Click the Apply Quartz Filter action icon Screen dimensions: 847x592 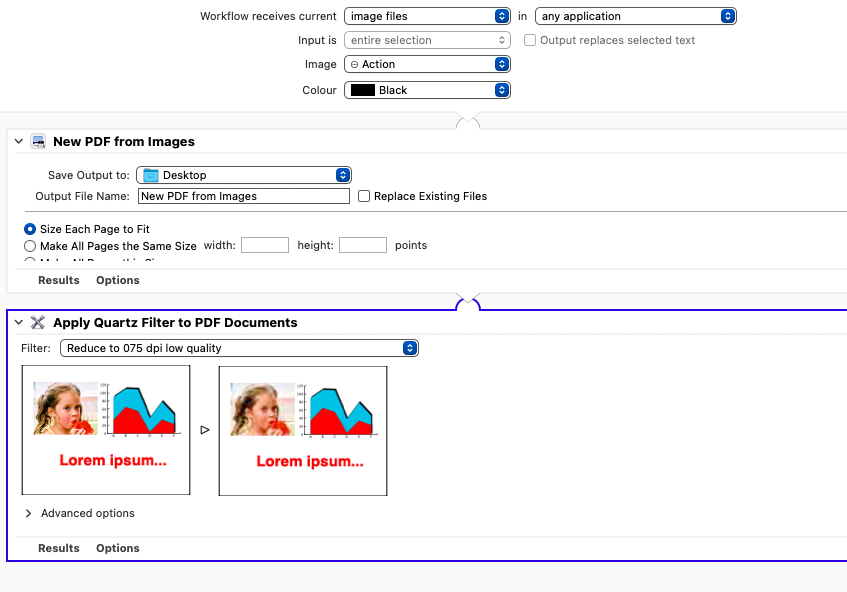(x=38, y=322)
